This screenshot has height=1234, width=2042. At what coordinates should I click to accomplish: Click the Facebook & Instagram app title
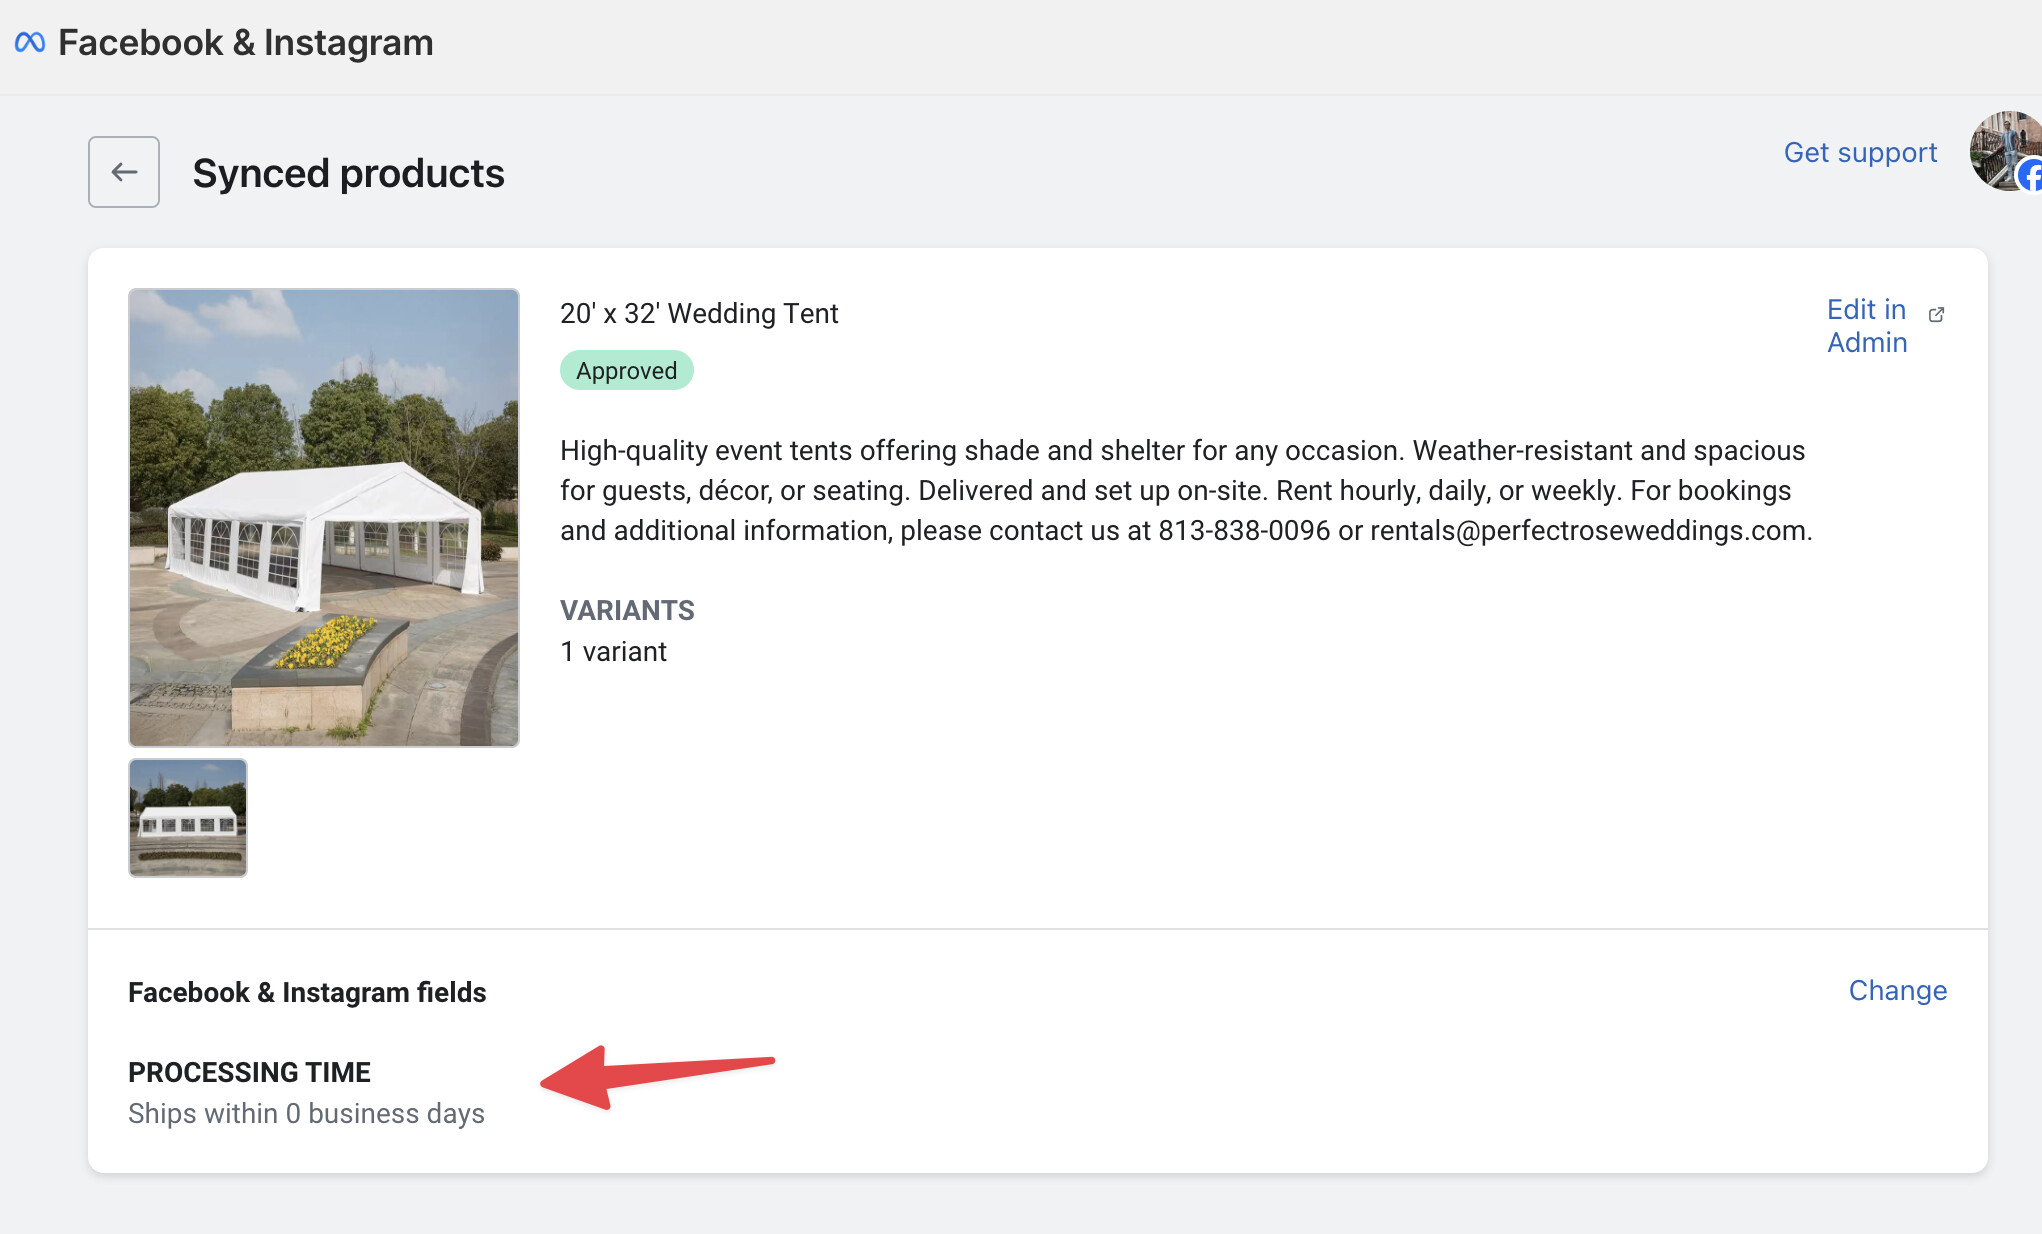coord(246,43)
